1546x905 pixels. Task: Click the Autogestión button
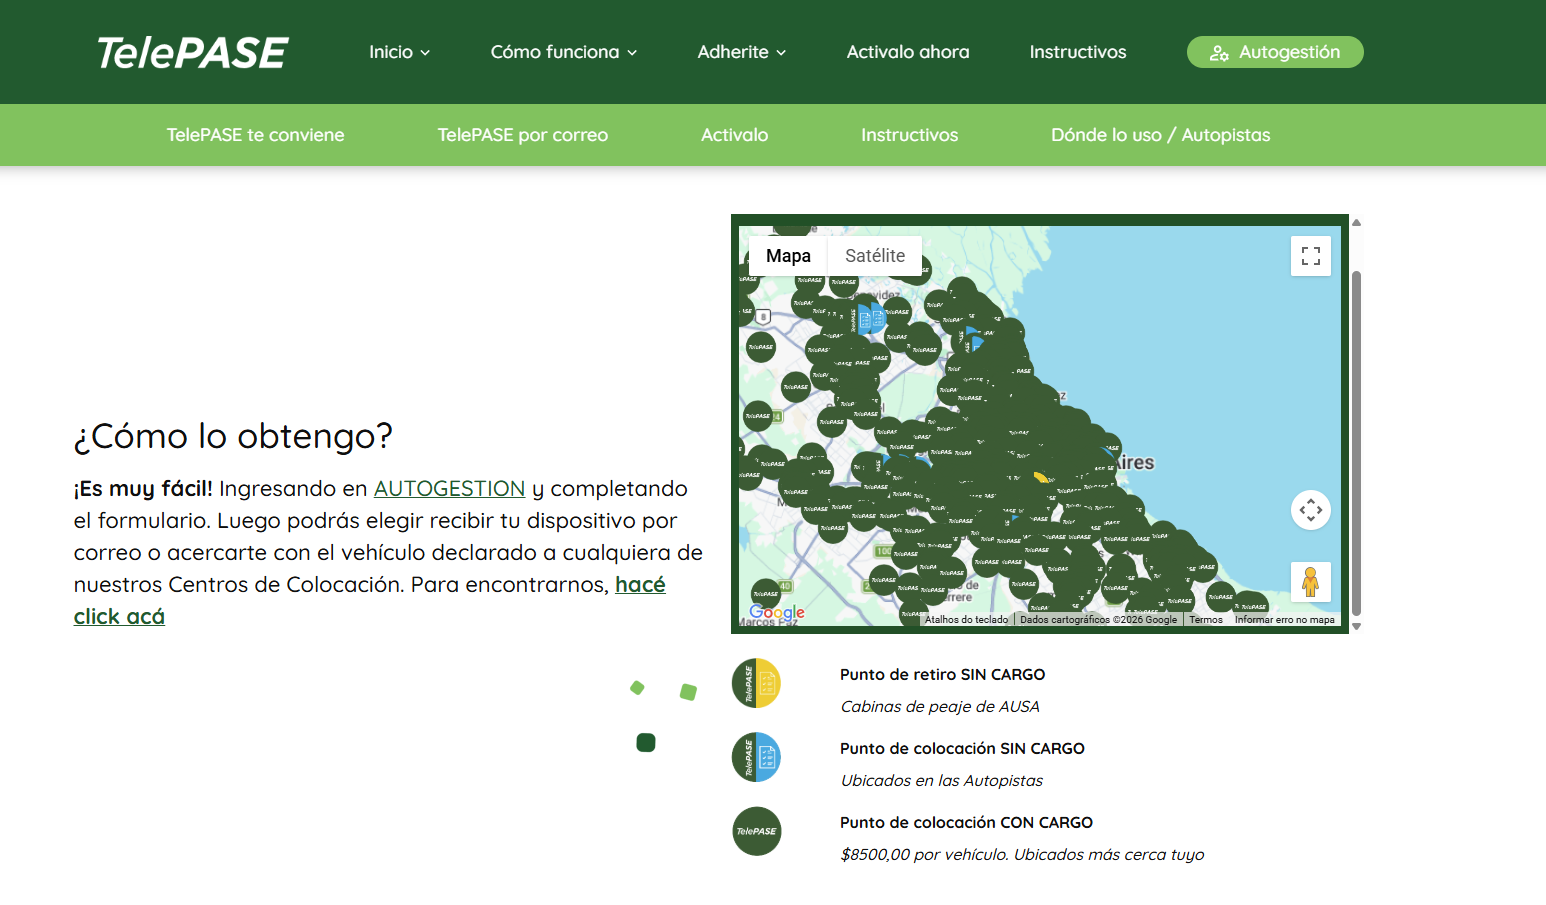pos(1275,52)
